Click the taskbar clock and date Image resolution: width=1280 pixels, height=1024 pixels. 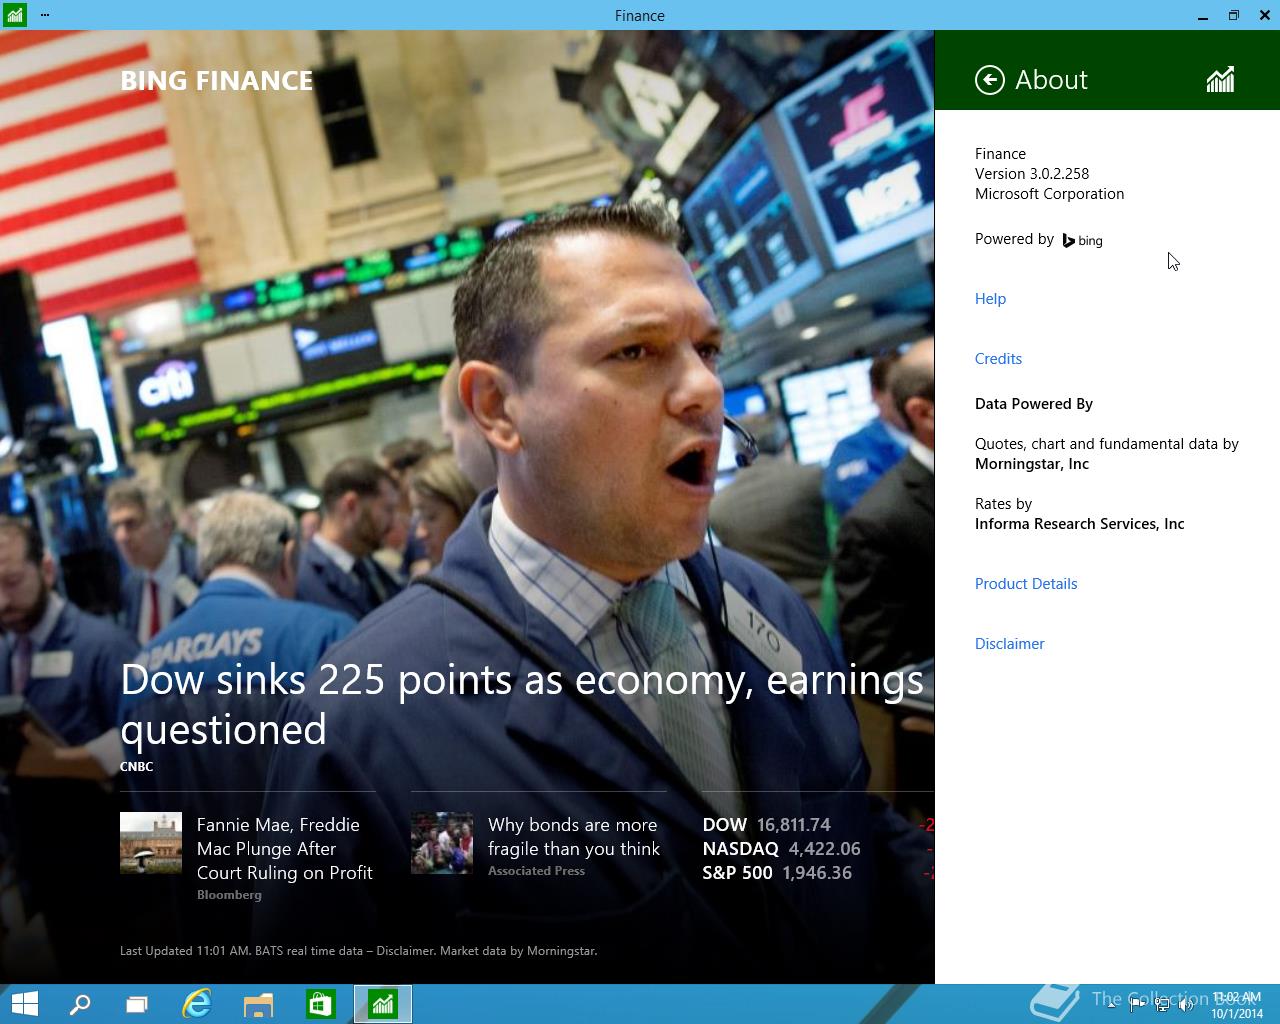(x=1237, y=1005)
